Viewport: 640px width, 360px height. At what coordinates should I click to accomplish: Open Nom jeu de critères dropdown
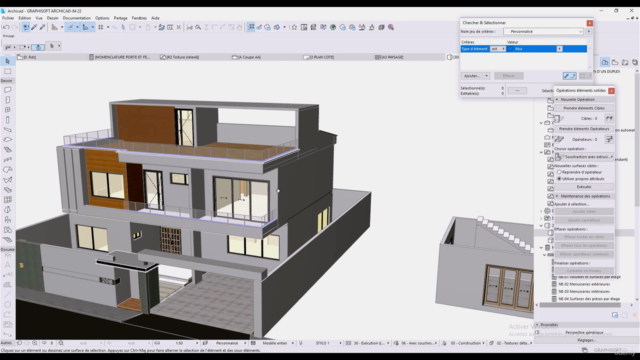tap(543, 31)
